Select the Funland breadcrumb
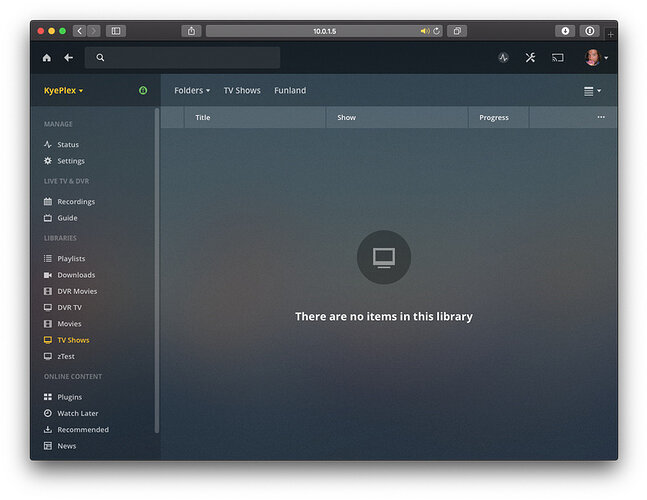647x500 pixels. (290, 90)
